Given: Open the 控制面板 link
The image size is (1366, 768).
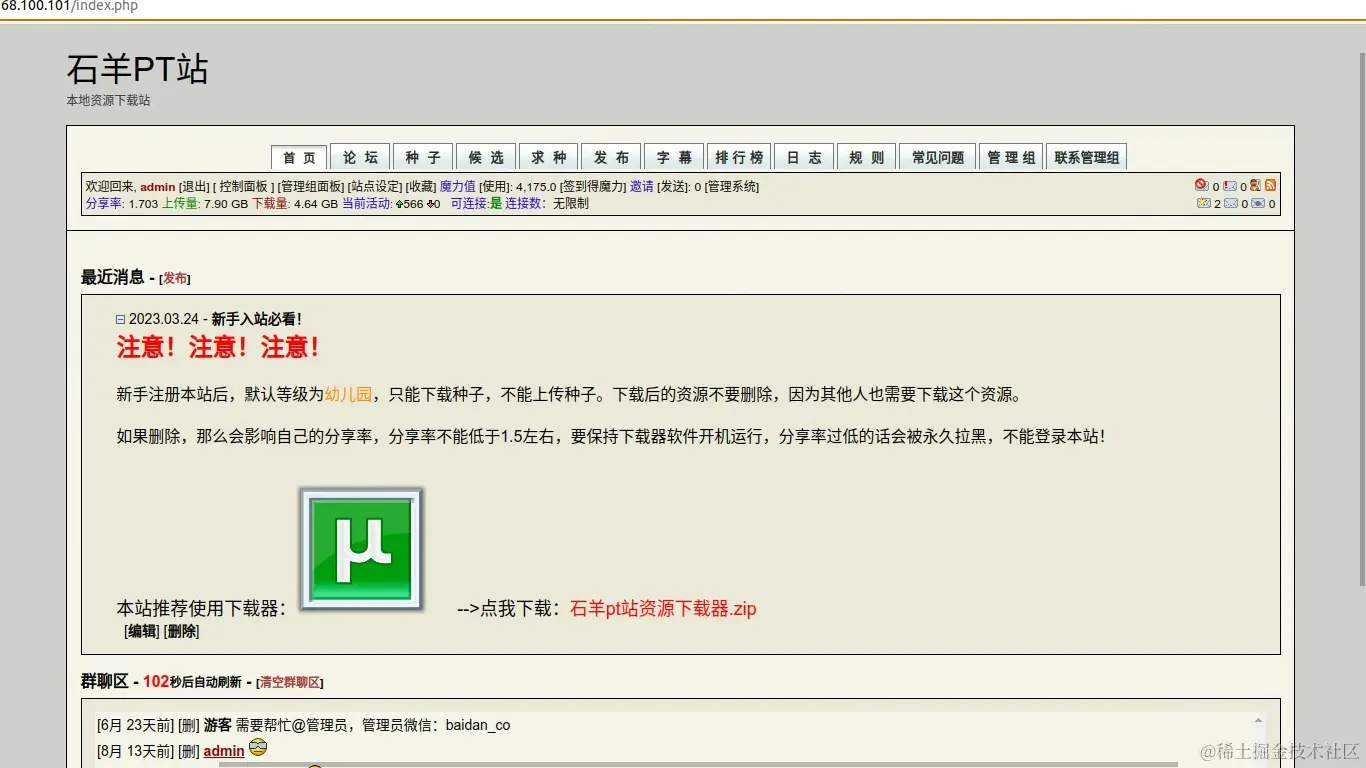Looking at the screenshot, I should [x=247, y=187].
